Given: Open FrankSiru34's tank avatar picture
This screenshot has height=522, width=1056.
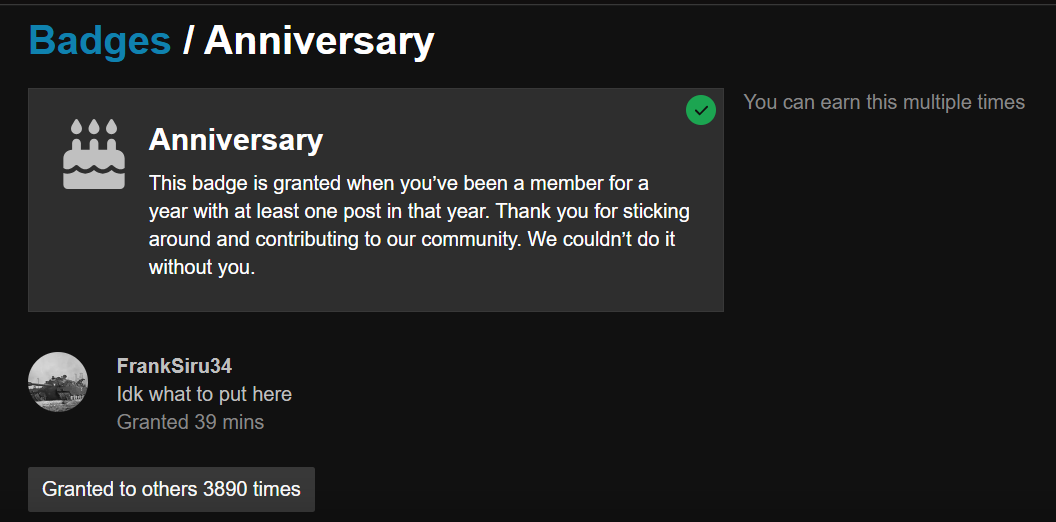Looking at the screenshot, I should (58, 382).
